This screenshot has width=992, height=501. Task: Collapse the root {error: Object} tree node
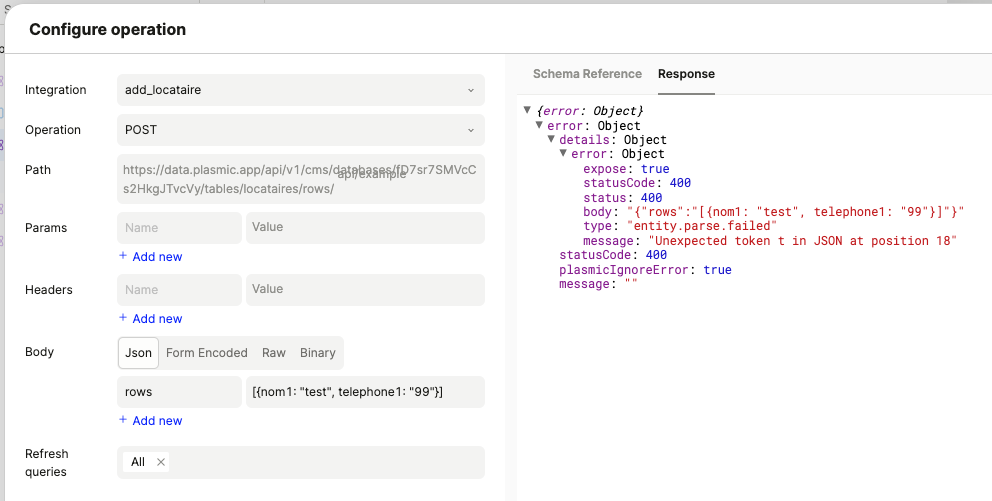(x=527, y=110)
